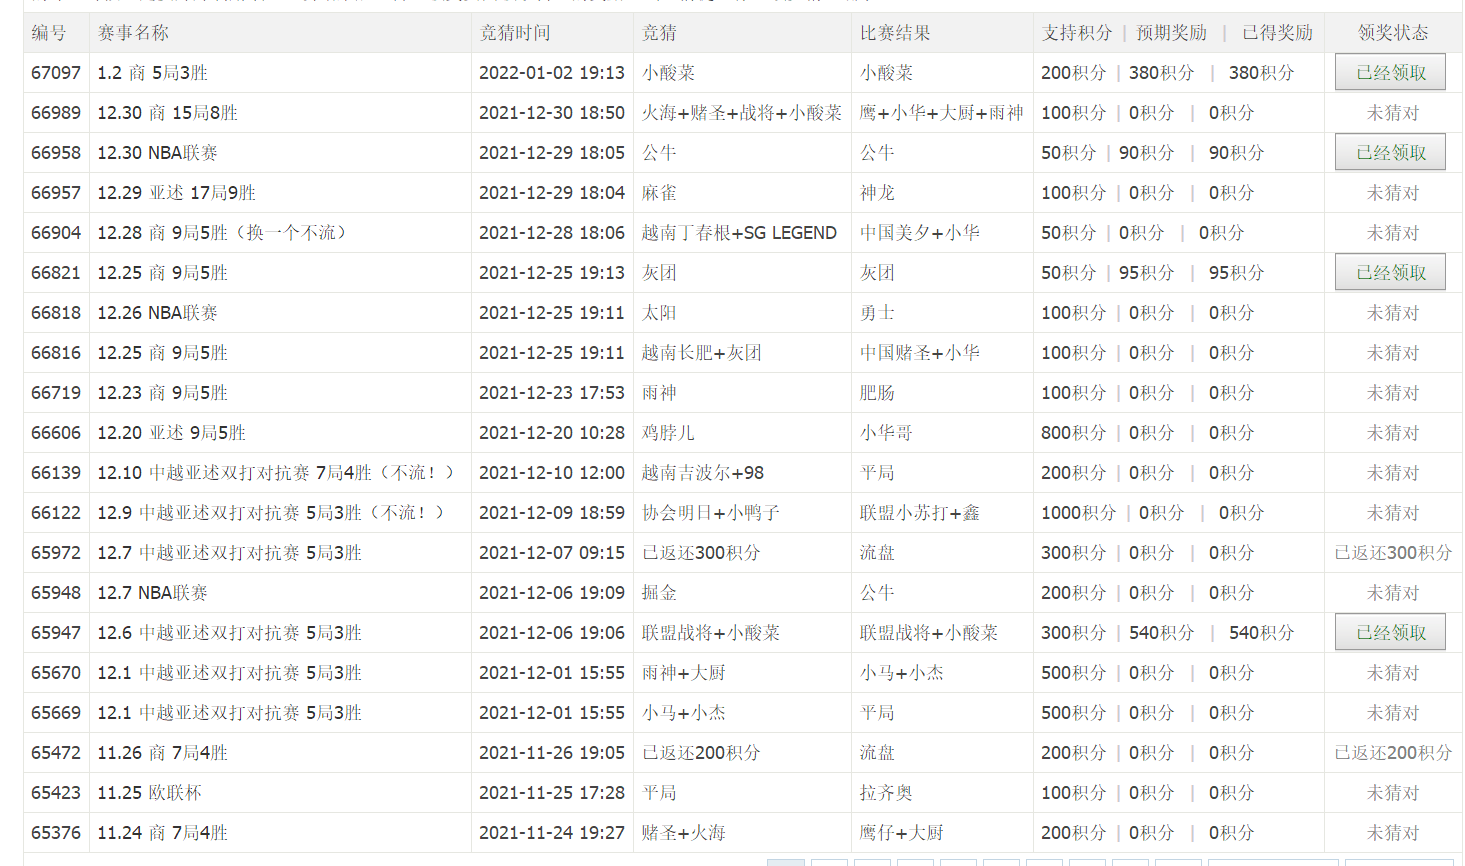The height and width of the screenshot is (866, 1465).
Task: Click the 比赛结果 column header
Action: (895, 33)
